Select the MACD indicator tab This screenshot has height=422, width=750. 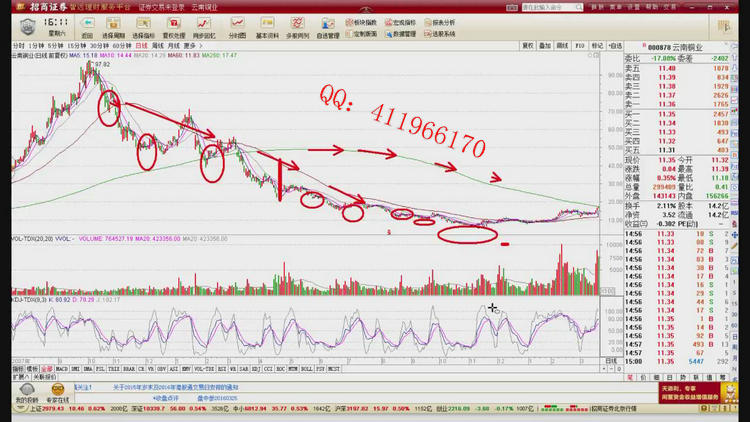(x=60, y=368)
